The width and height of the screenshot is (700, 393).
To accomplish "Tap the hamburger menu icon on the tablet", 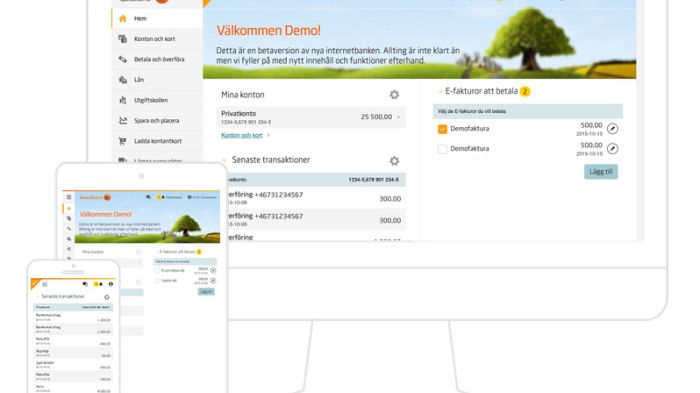I will click(x=69, y=197).
